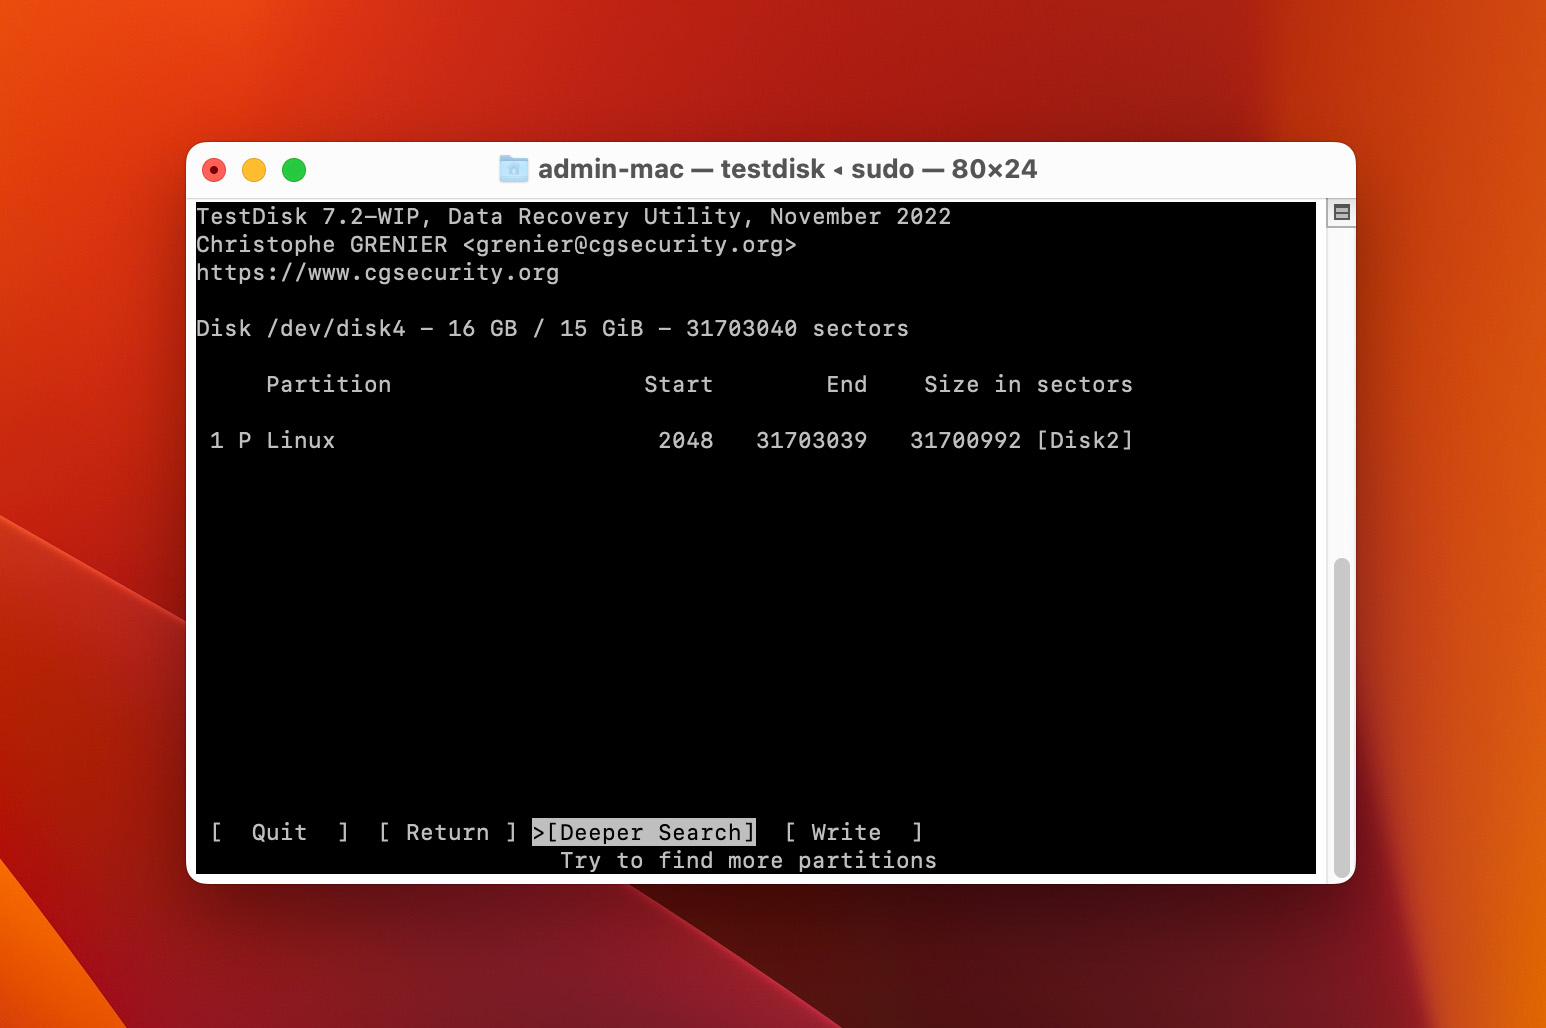This screenshot has width=1546, height=1028.
Task: Activate the Deeper Search option
Action: [644, 832]
